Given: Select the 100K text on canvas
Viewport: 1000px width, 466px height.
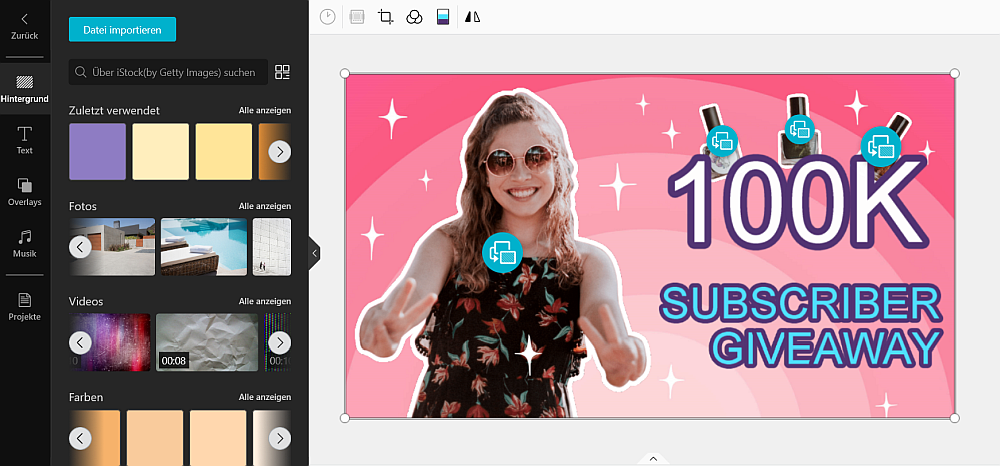Looking at the screenshot, I should pyautogui.click(x=797, y=203).
